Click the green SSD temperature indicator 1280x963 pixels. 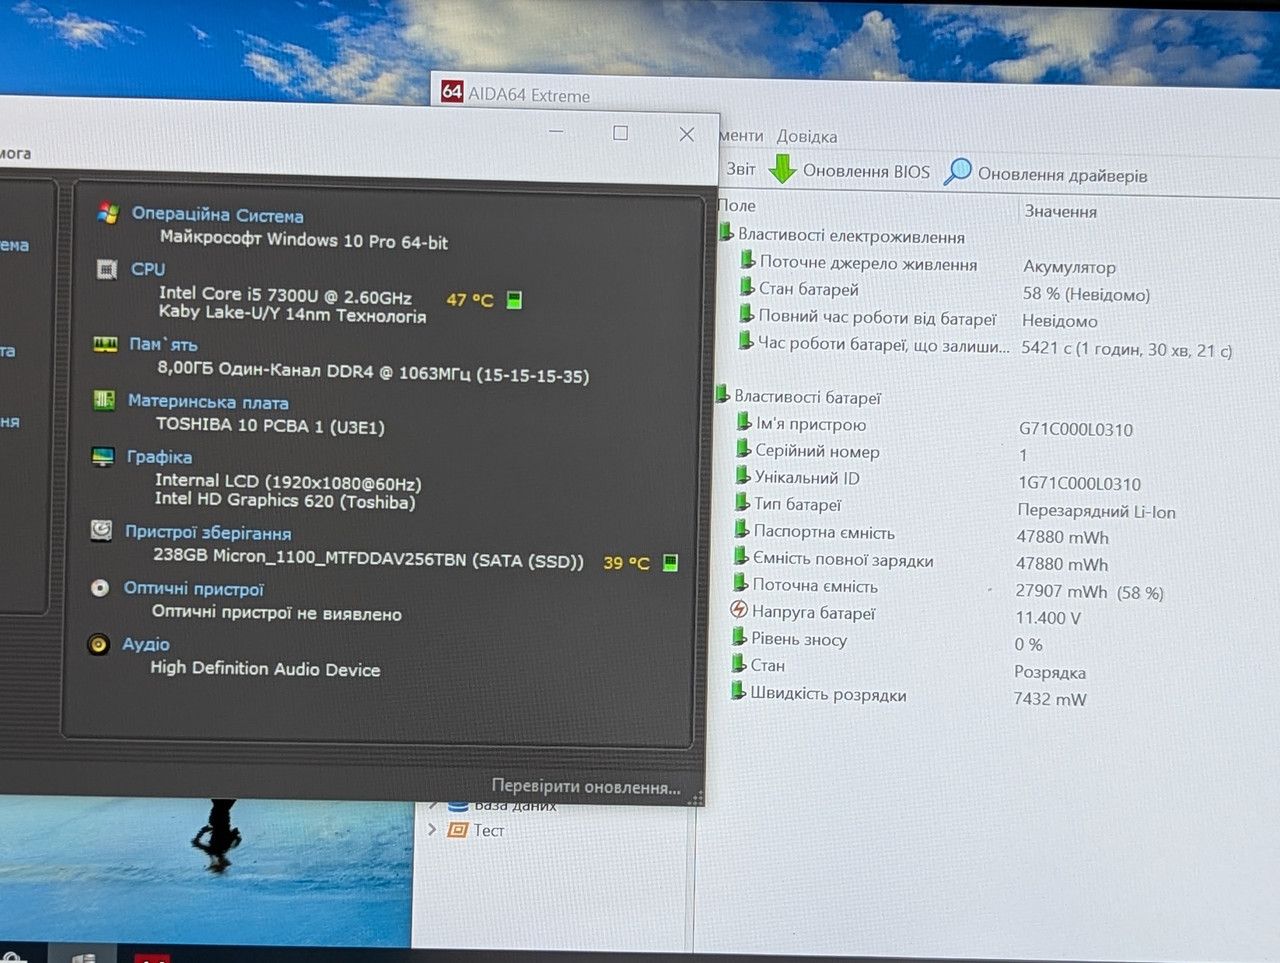click(x=670, y=562)
